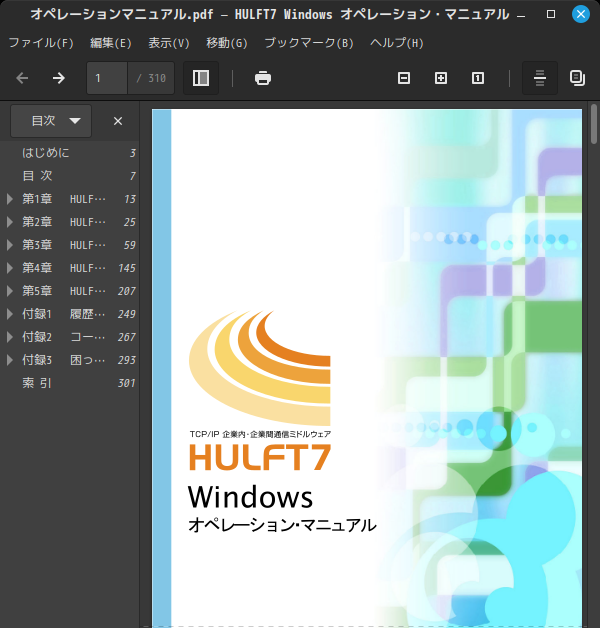Viewport: 600px width, 628px height.
Task: Expand the 第4章 tree entry
Action: coord(10,268)
